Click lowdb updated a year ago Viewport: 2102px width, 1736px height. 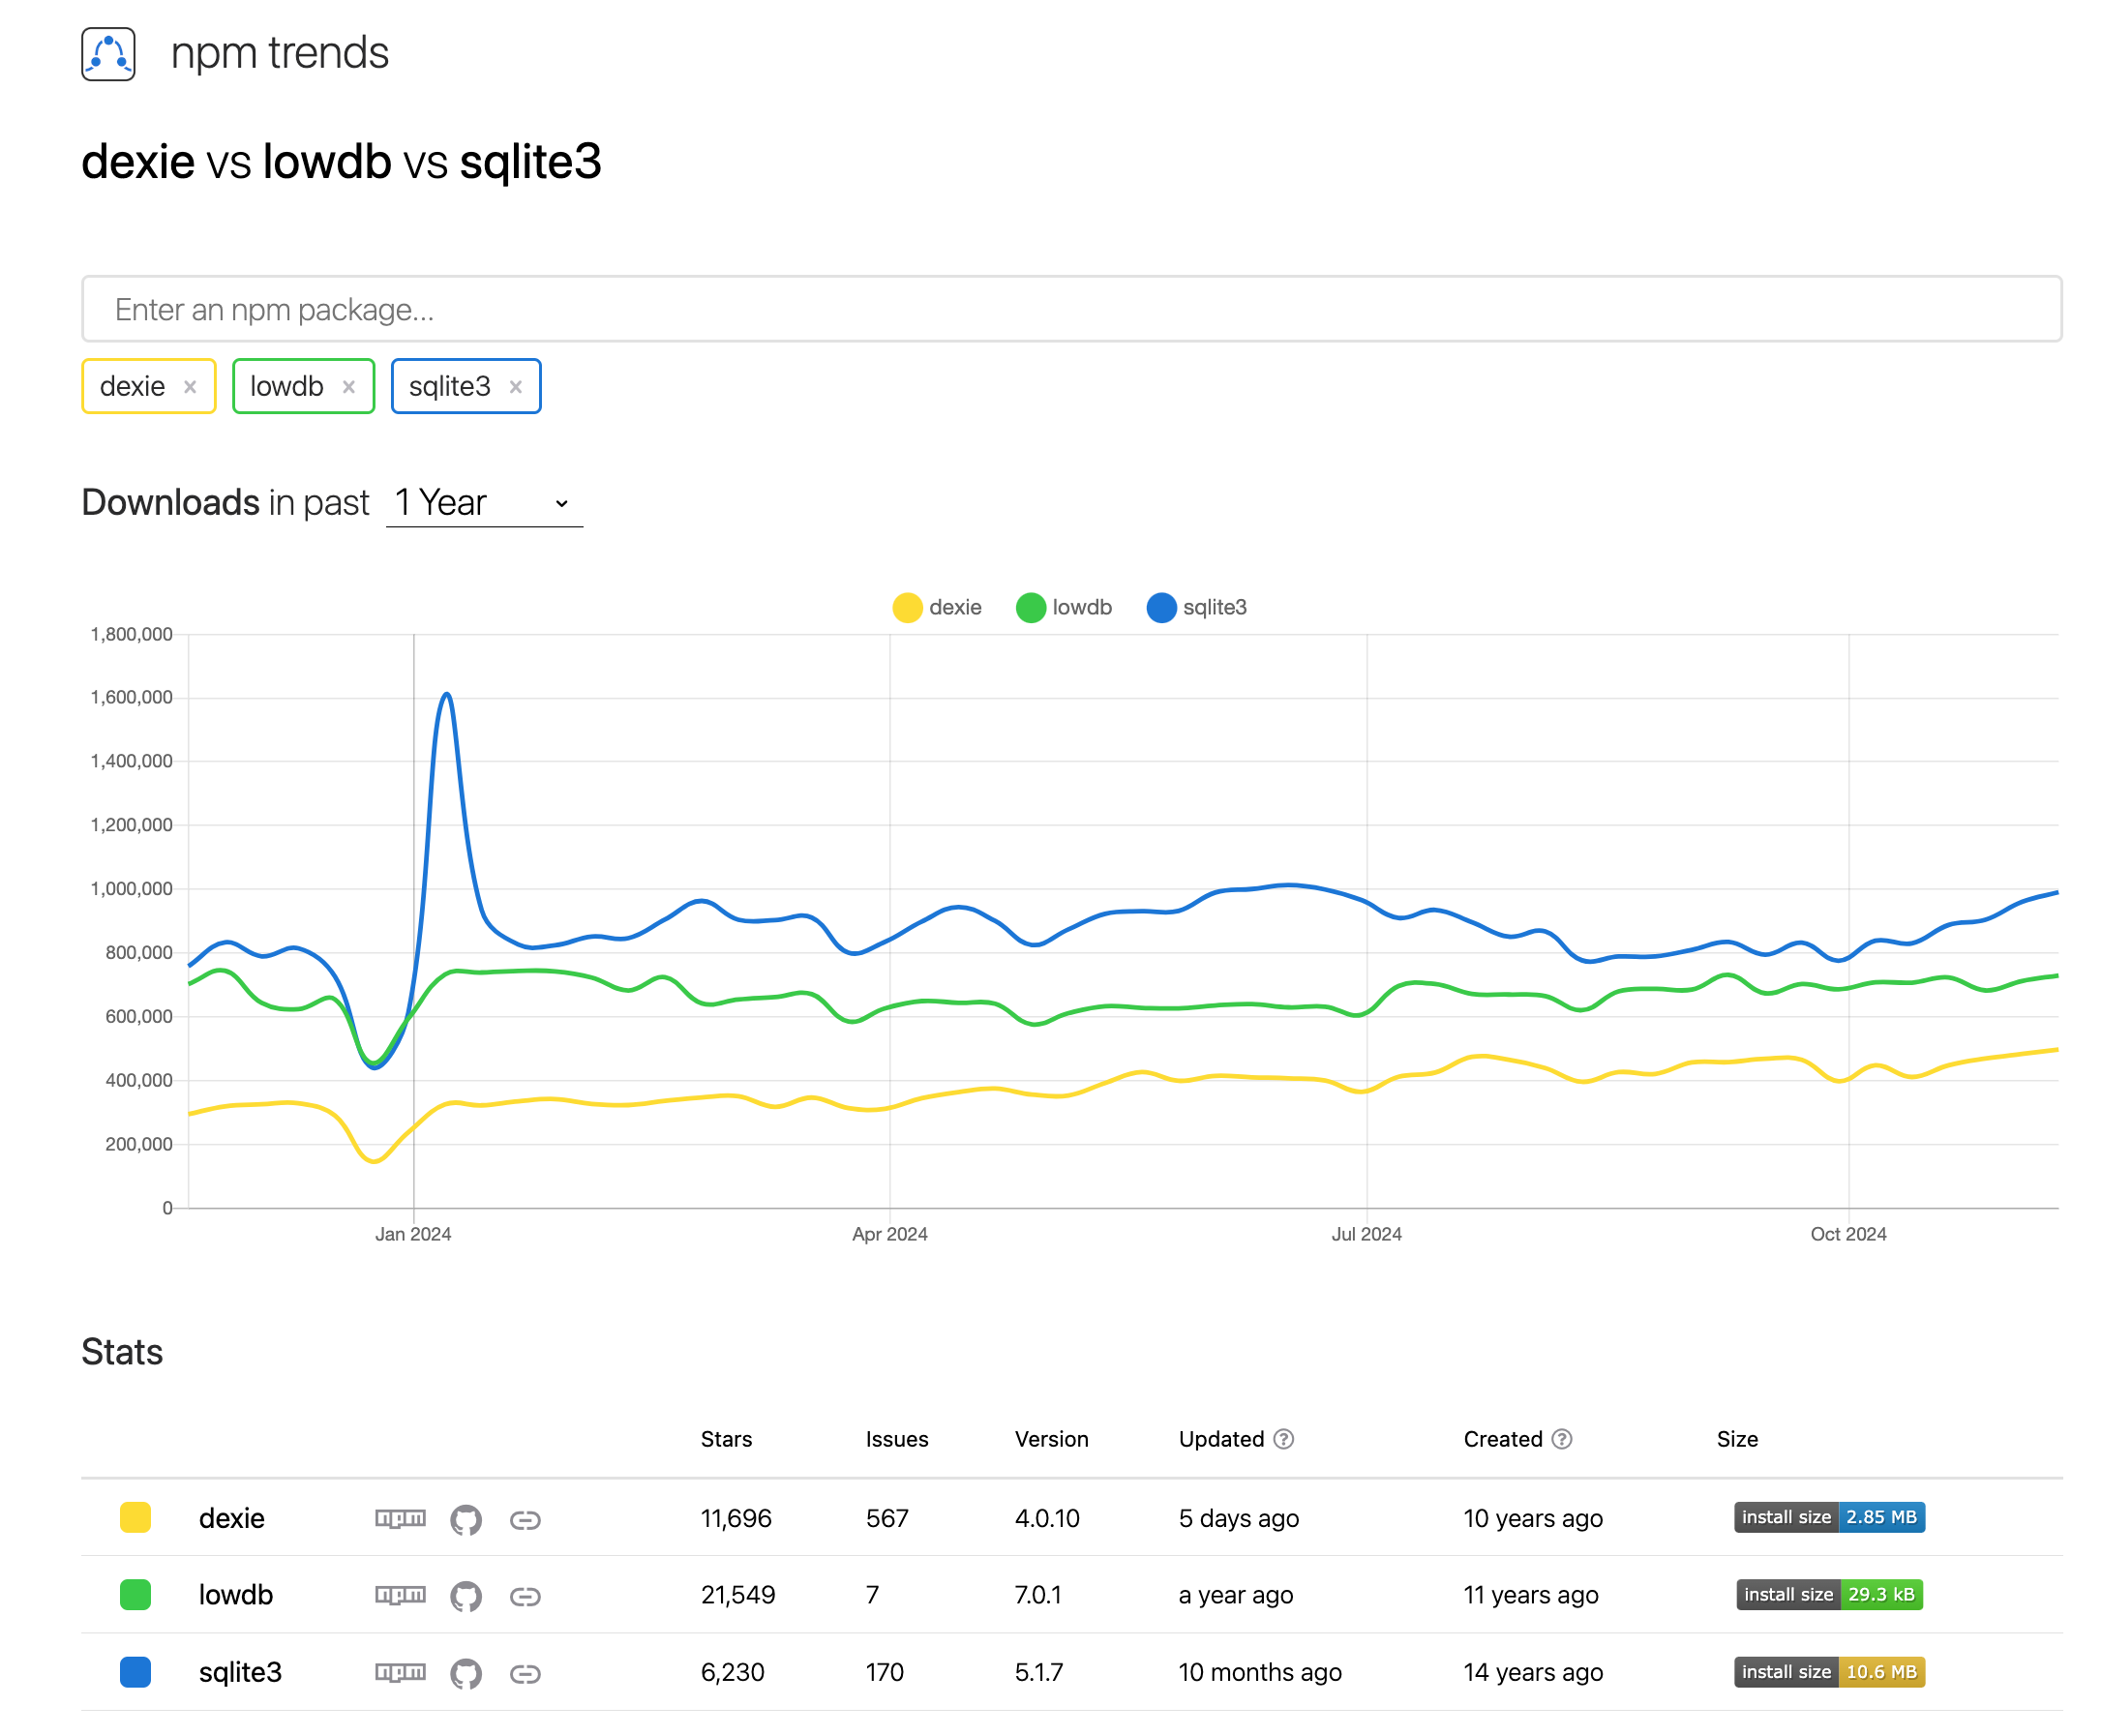click(x=1235, y=1595)
